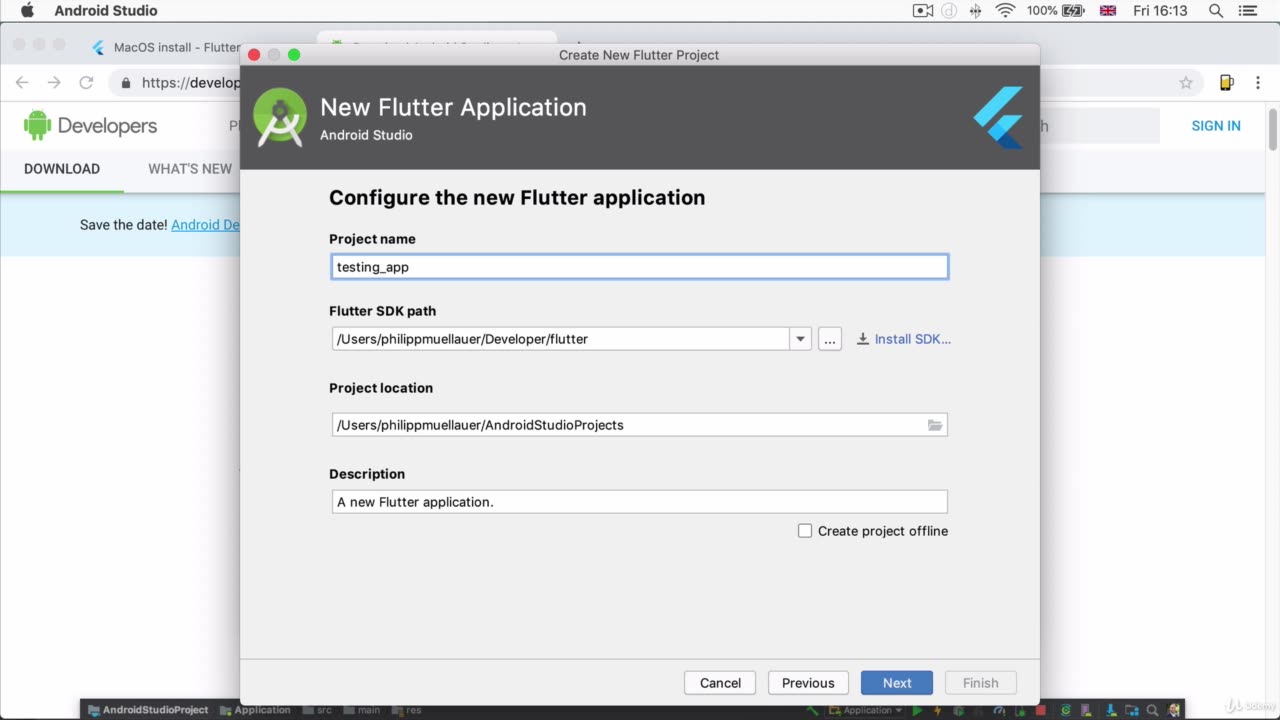Click the Project location text field
Screen dimensions: 1280x720
tap(640, 425)
